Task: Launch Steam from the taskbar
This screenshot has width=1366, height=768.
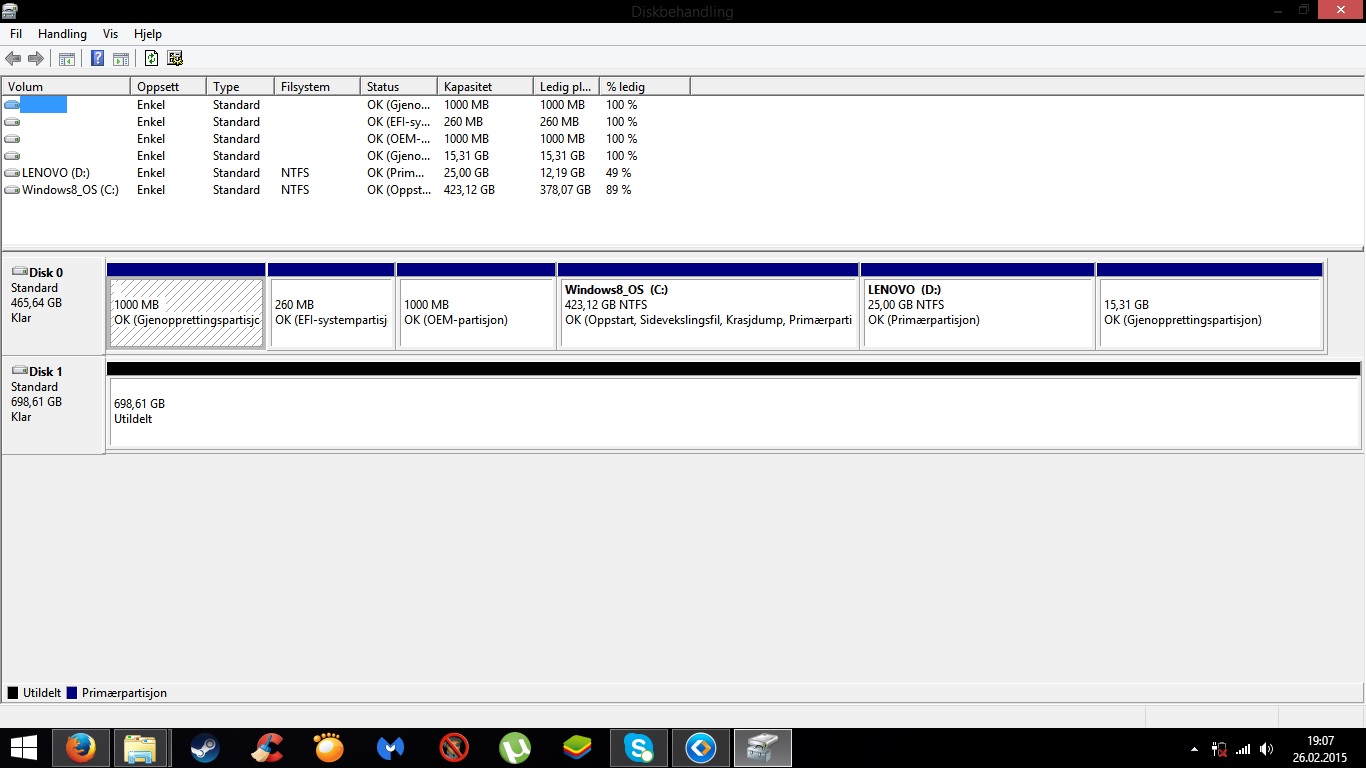Action: coord(205,747)
